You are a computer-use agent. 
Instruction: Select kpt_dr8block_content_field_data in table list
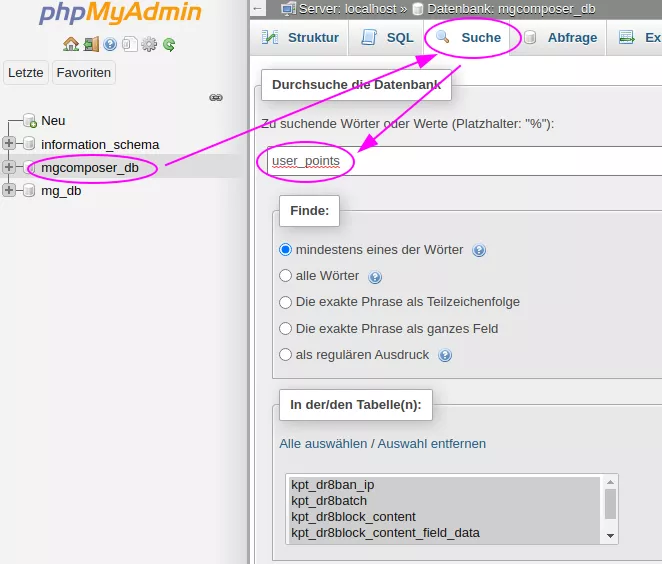pos(444,533)
